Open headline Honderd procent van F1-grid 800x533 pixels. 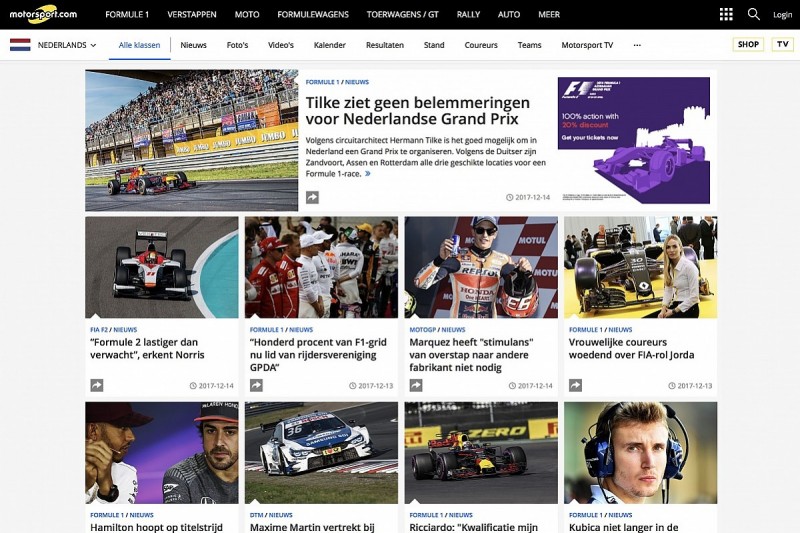[318, 354]
